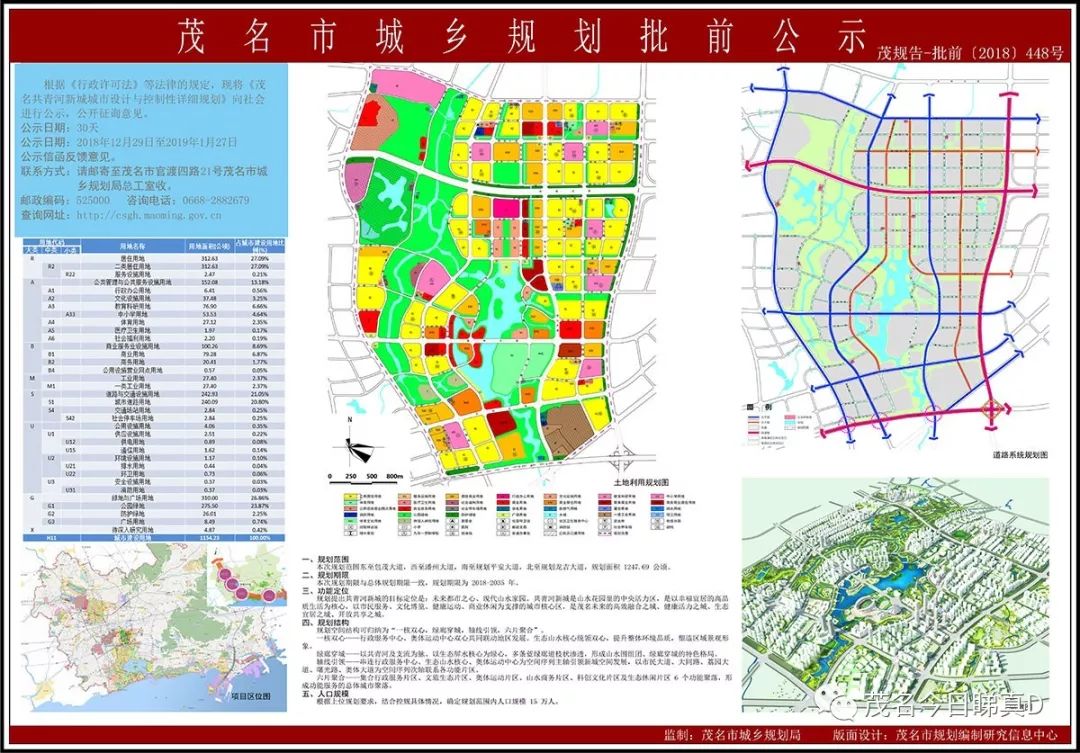Click the publicity duration value 30天

coord(87,128)
